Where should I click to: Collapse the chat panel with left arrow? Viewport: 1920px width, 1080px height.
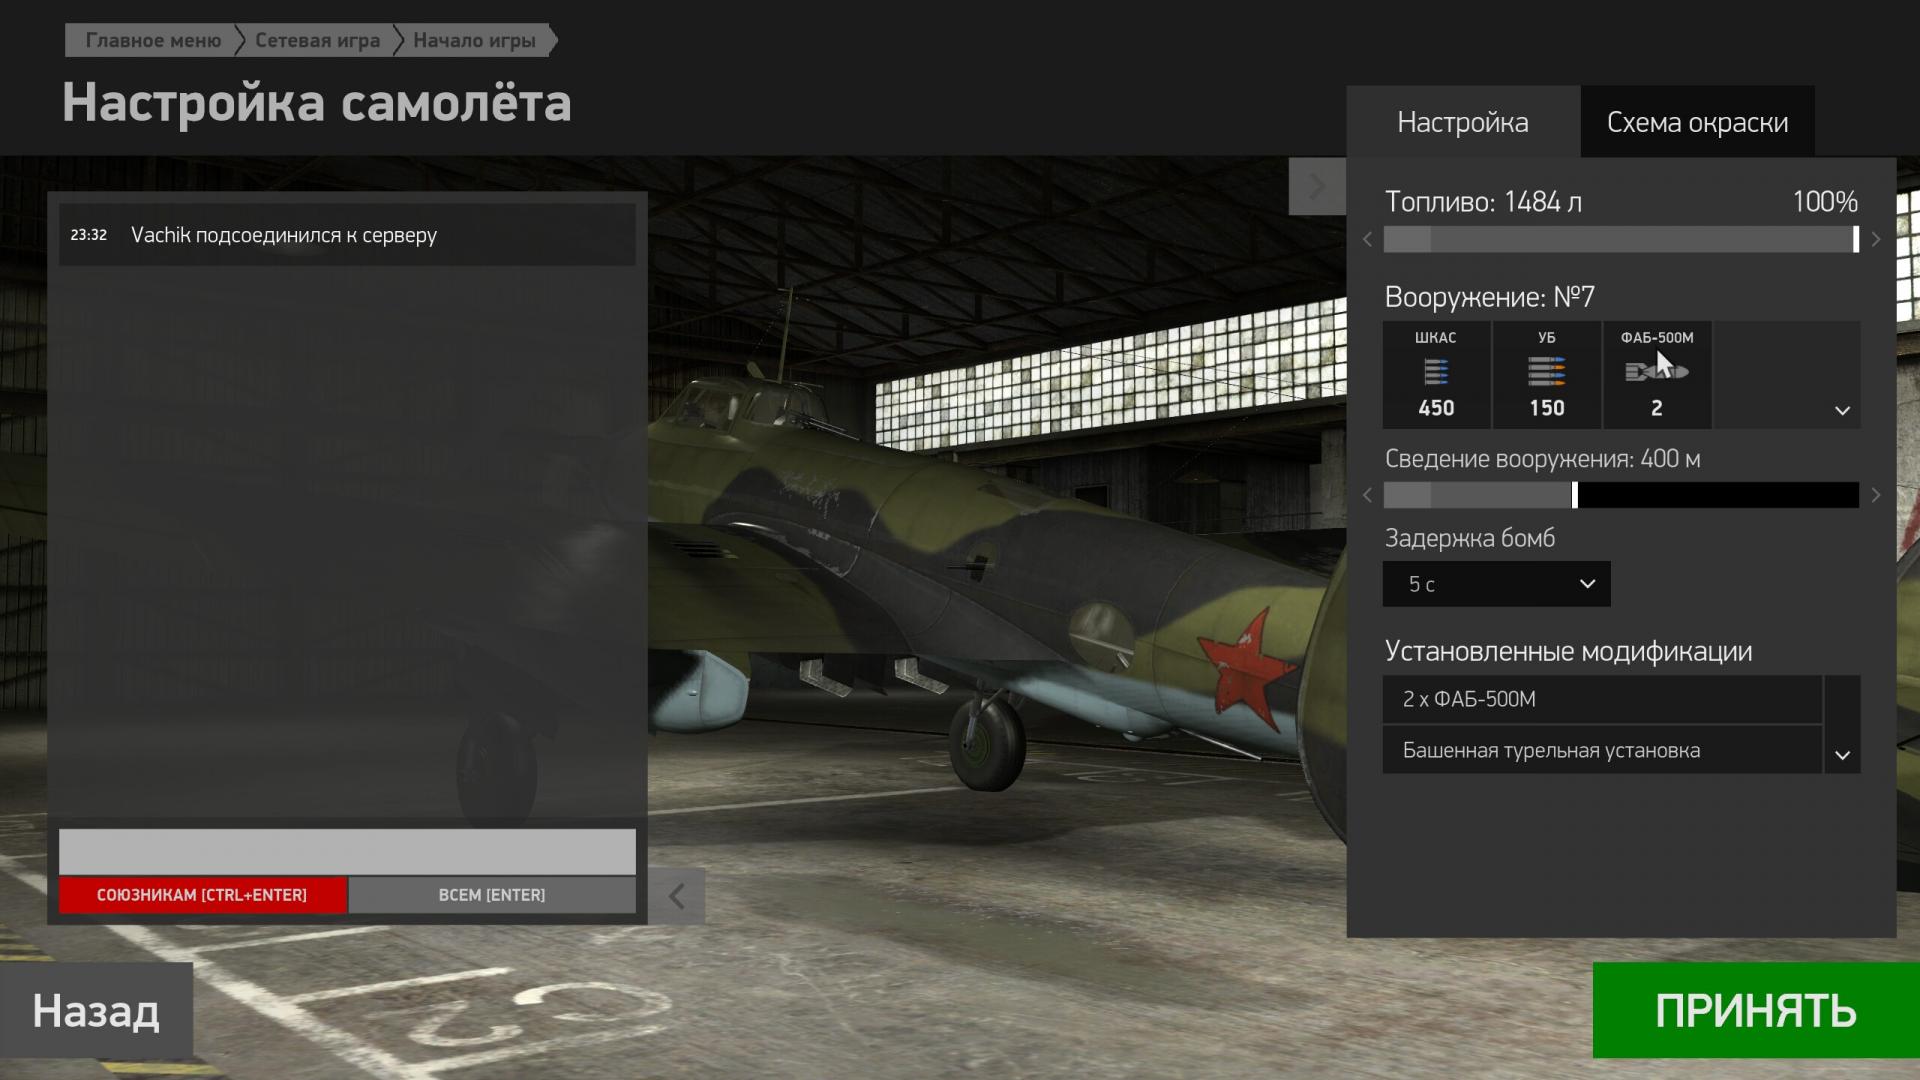(677, 896)
